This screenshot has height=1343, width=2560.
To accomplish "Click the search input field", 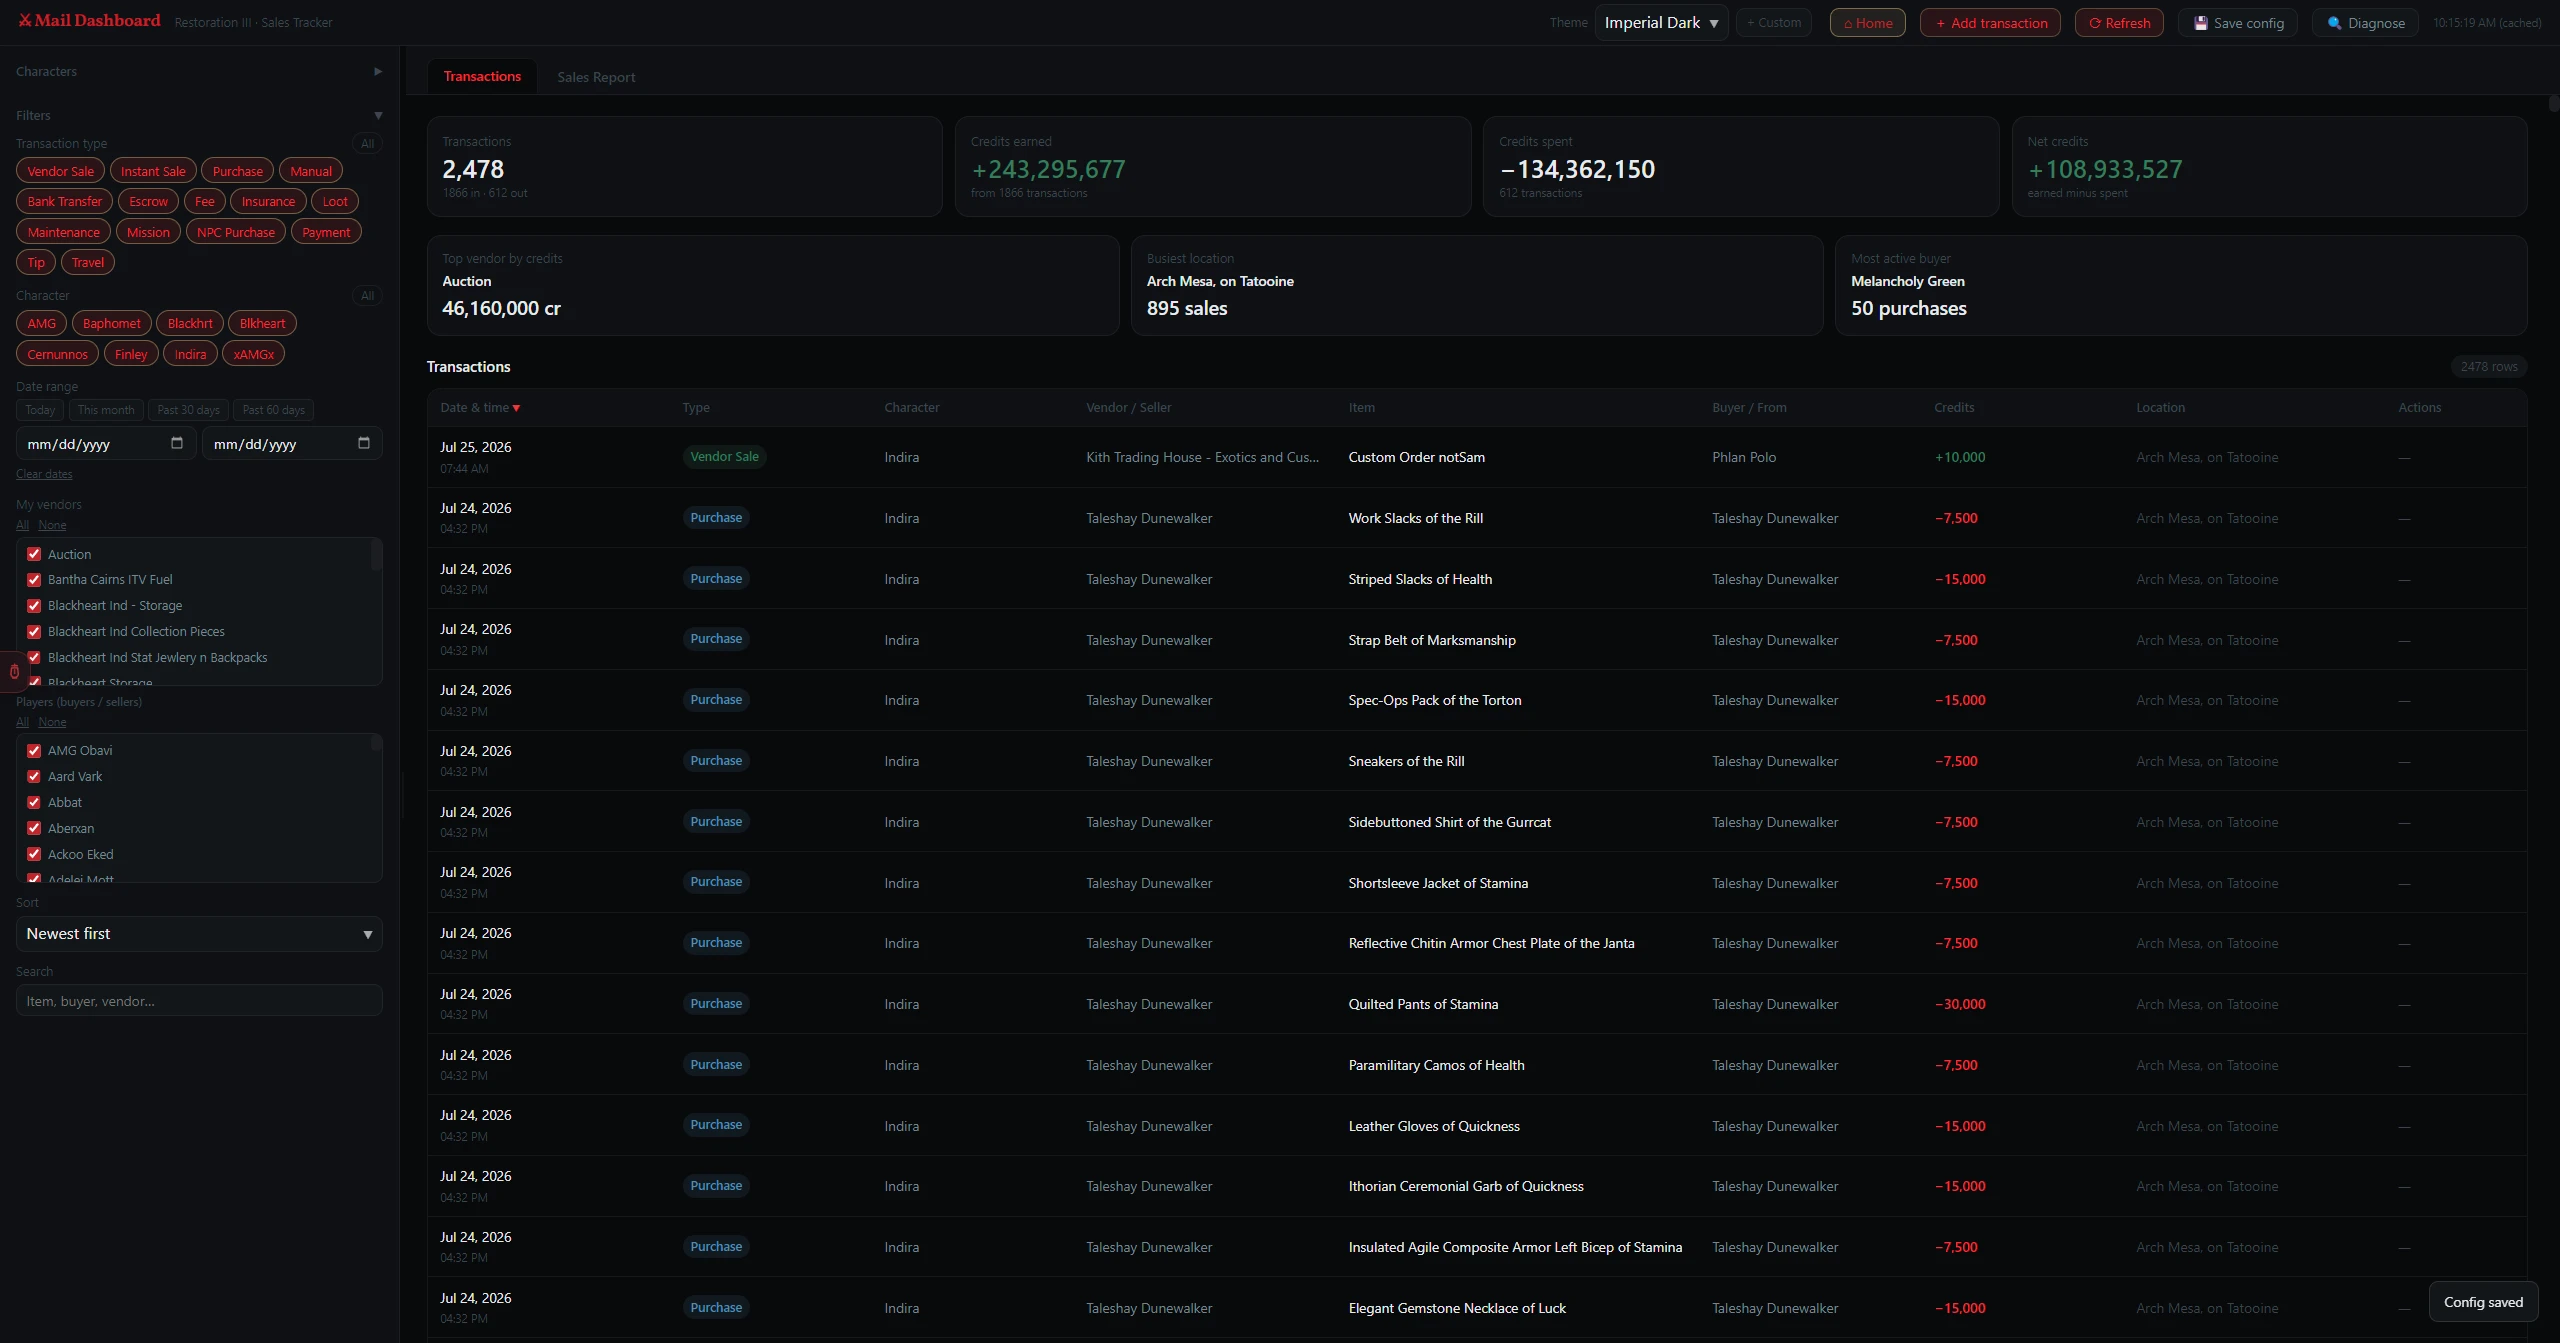I will pos(199,1000).
